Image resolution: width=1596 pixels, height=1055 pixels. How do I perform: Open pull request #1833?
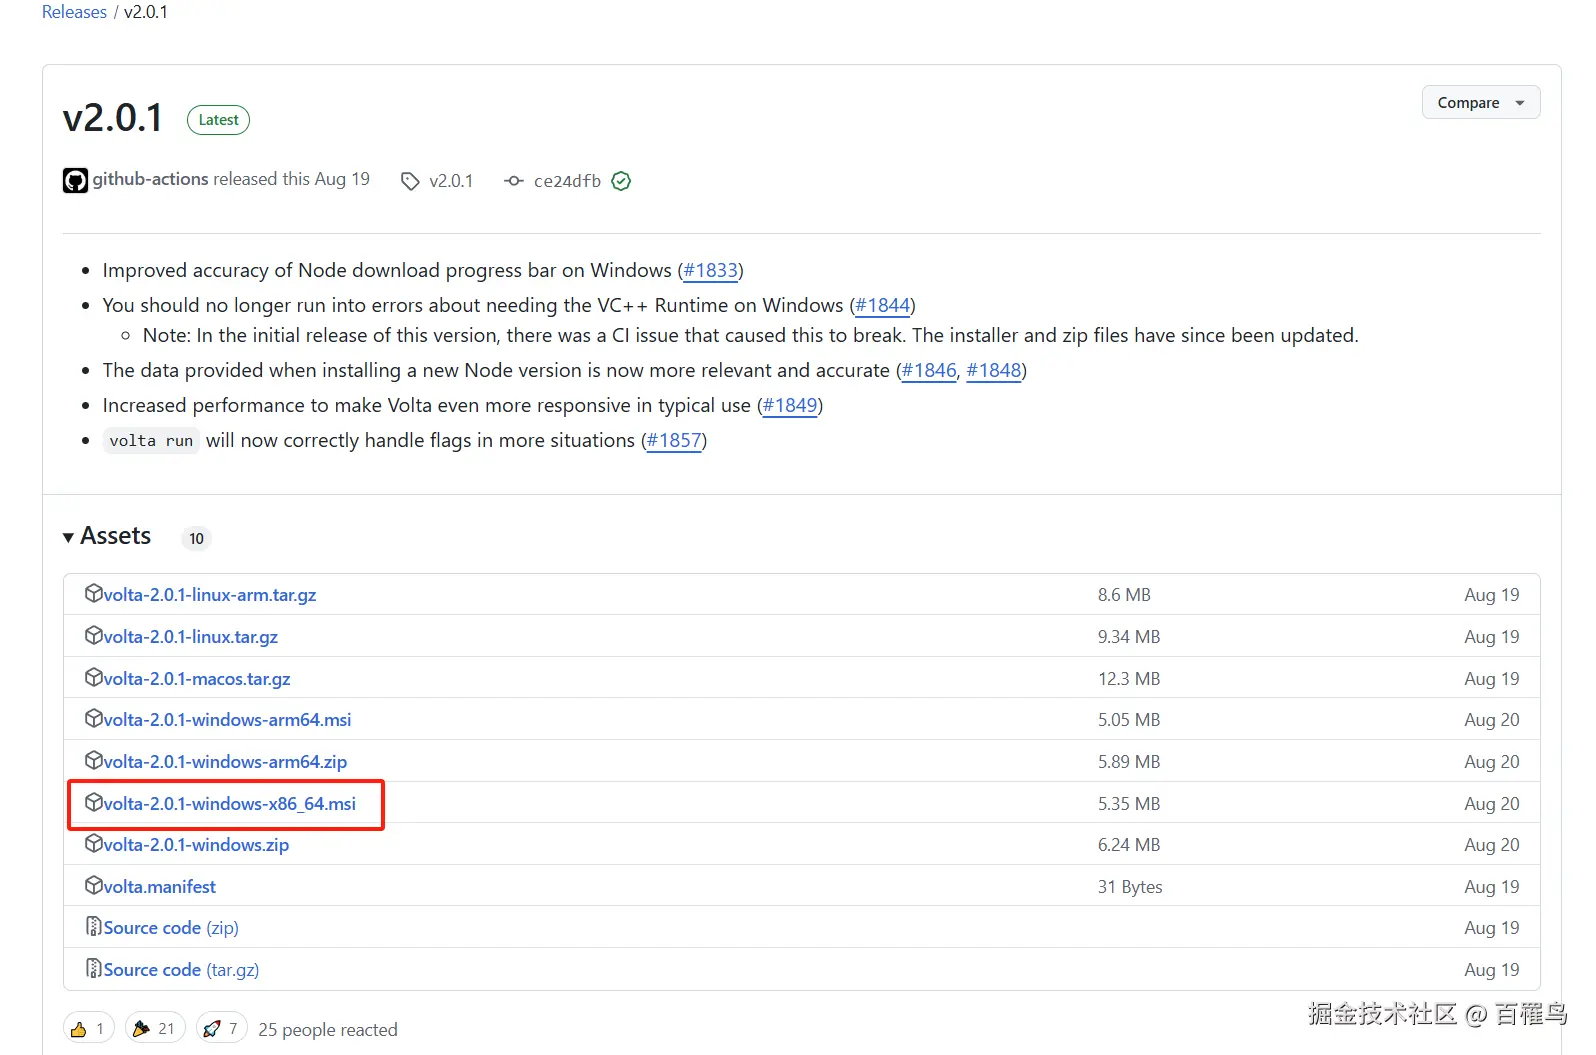[x=710, y=270]
